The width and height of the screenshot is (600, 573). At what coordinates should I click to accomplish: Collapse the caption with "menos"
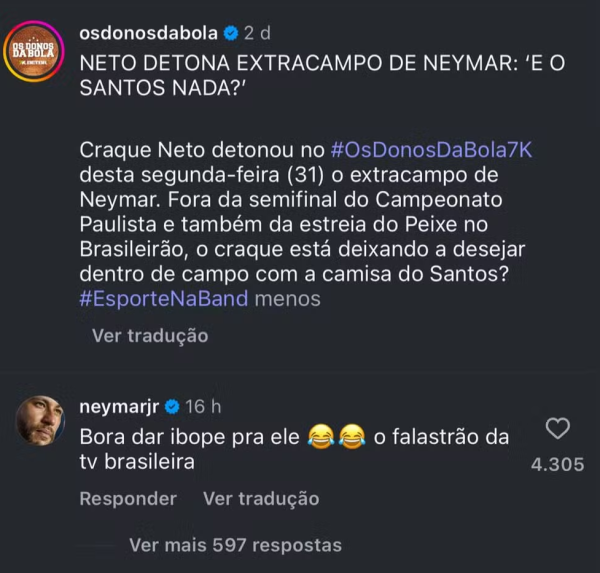coord(288,298)
